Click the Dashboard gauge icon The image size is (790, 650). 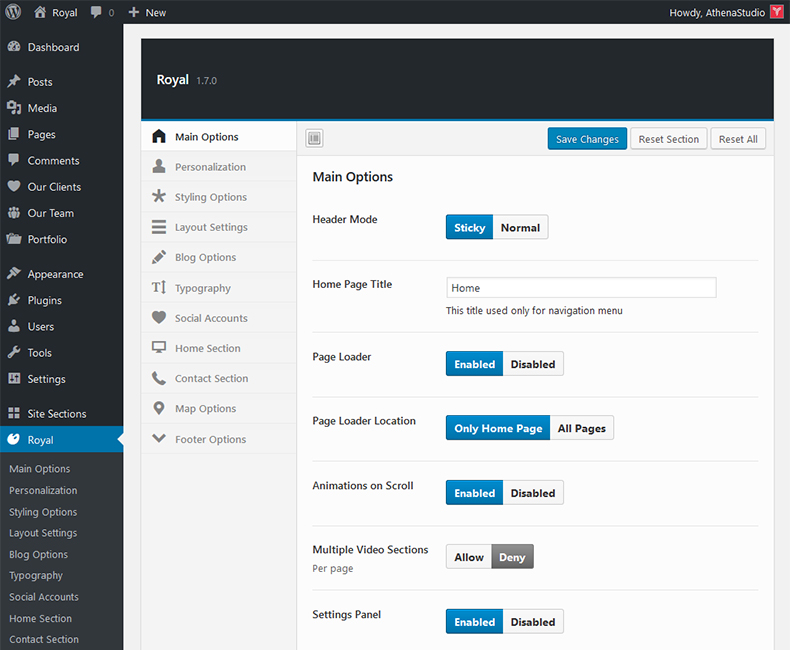[14, 47]
